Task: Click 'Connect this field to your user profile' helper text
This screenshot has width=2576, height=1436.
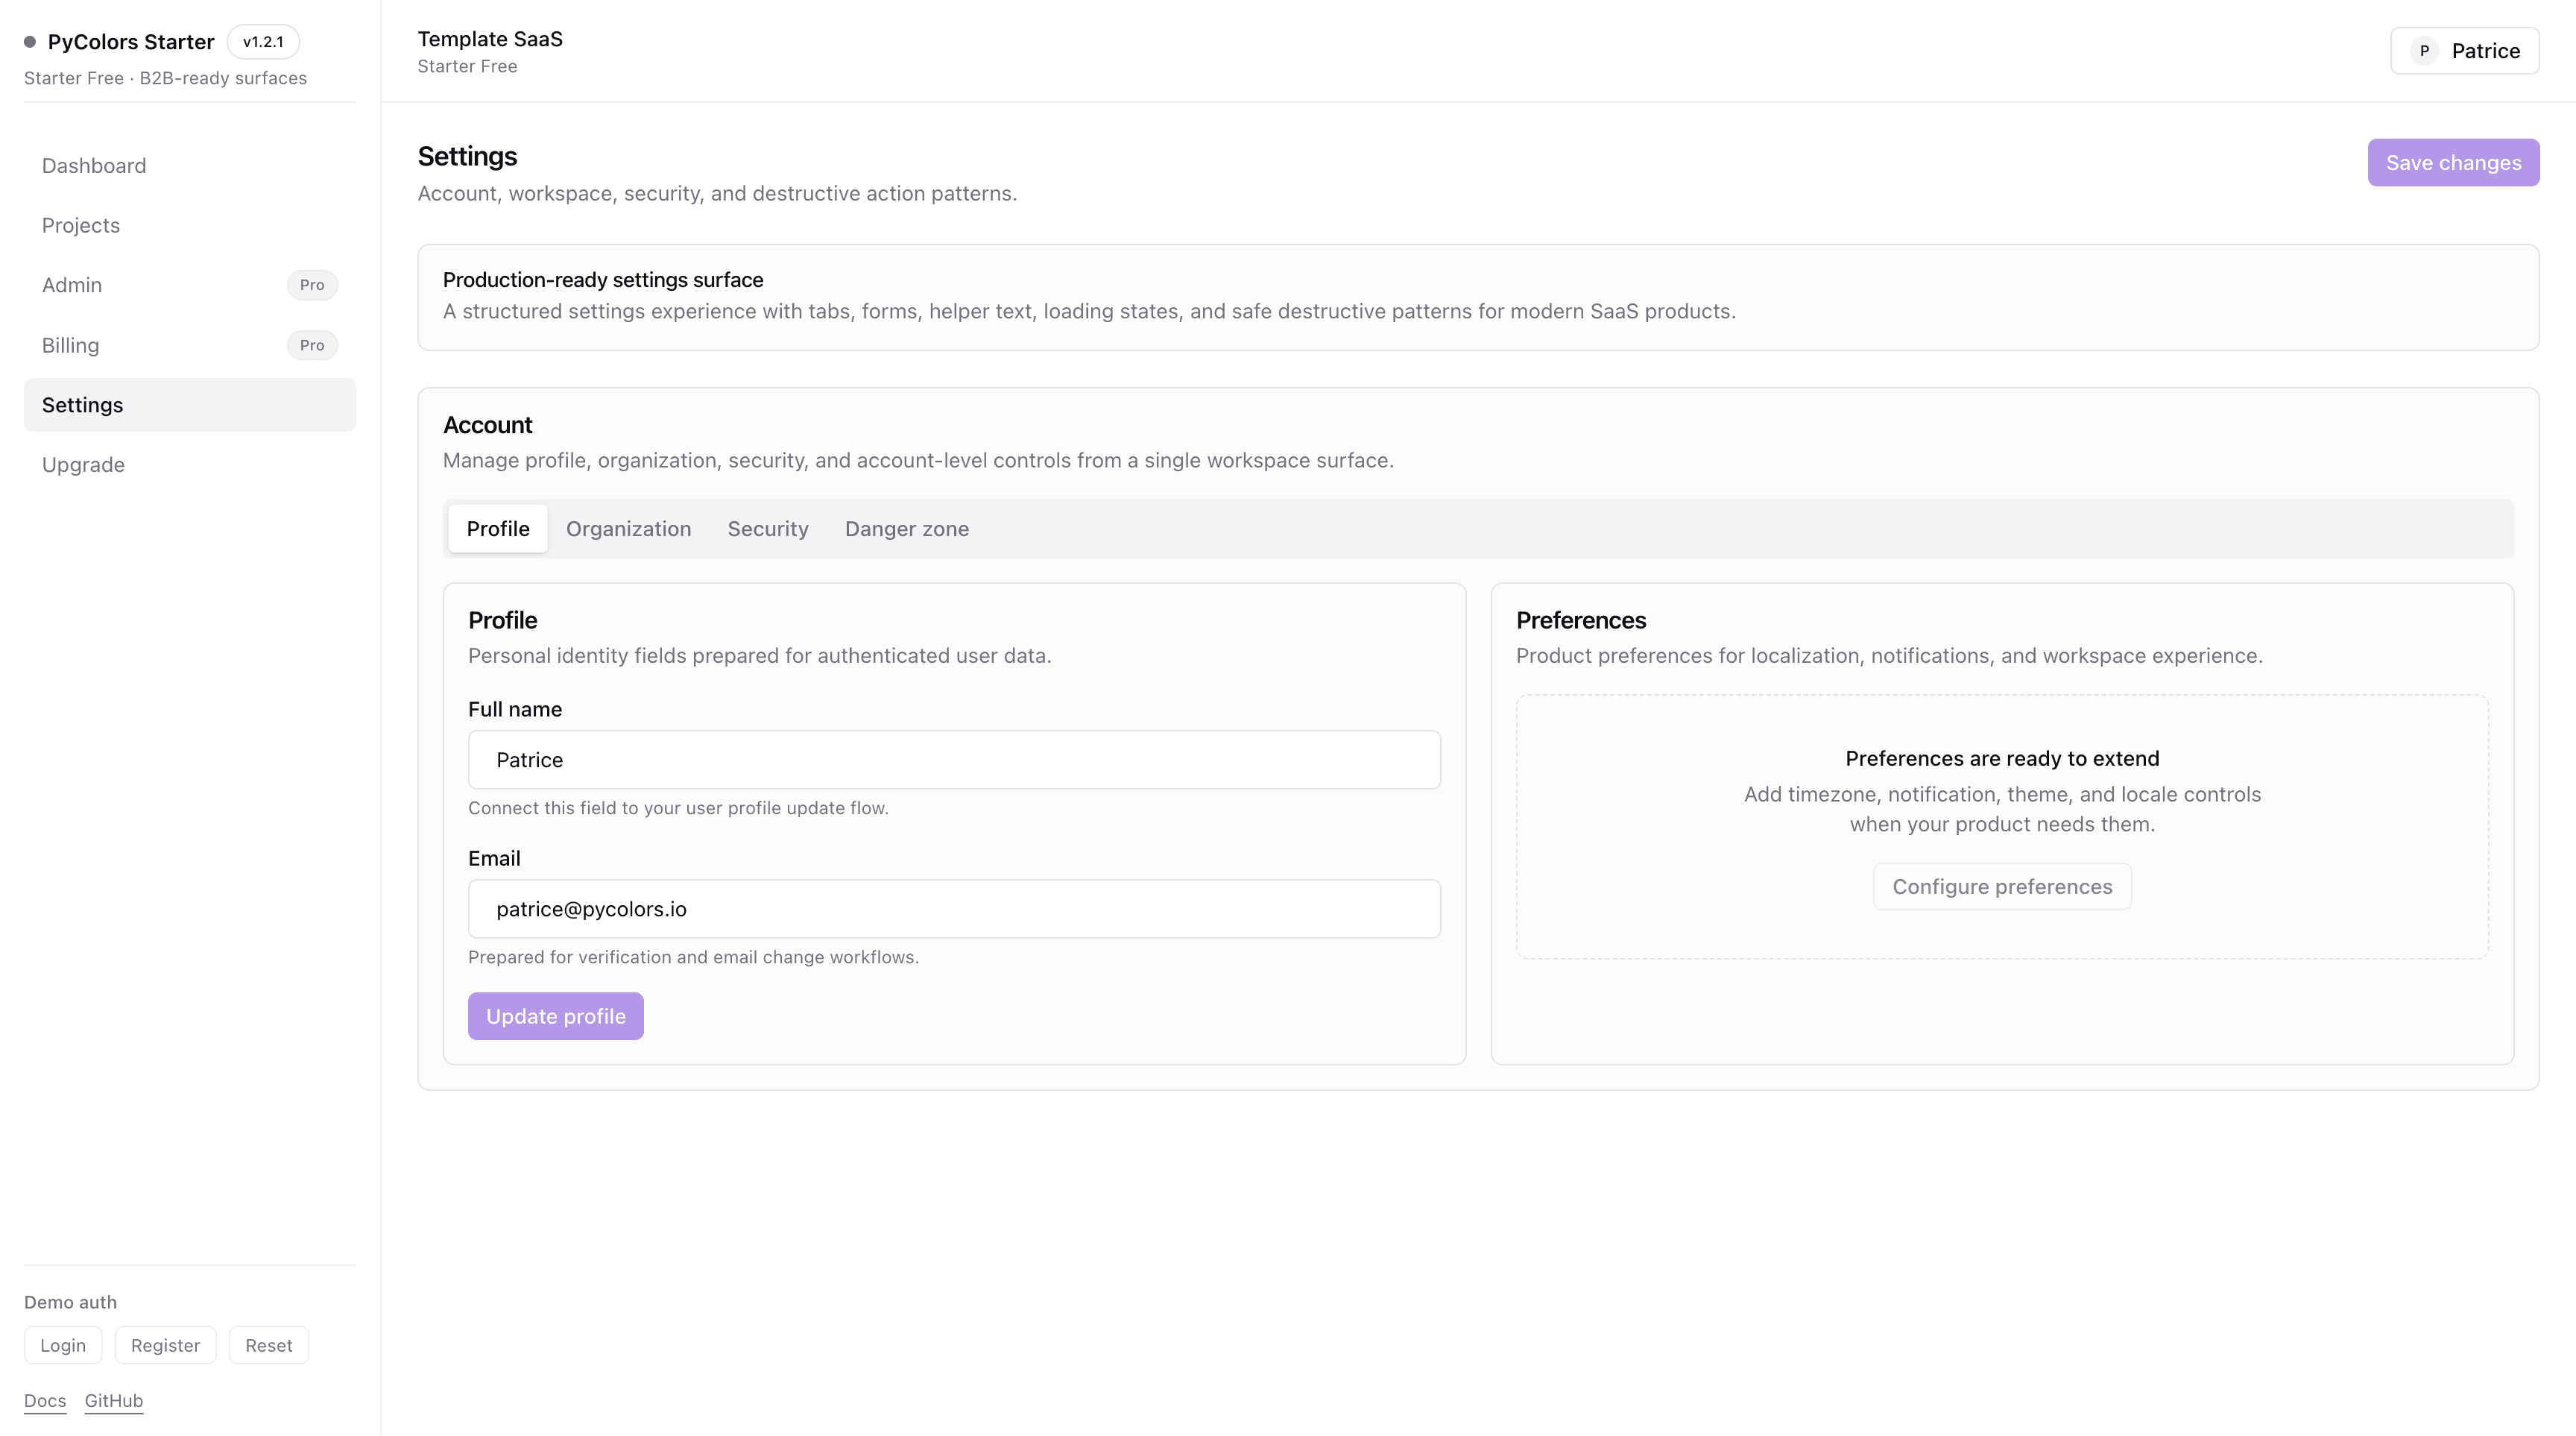Action: pyautogui.click(x=678, y=808)
